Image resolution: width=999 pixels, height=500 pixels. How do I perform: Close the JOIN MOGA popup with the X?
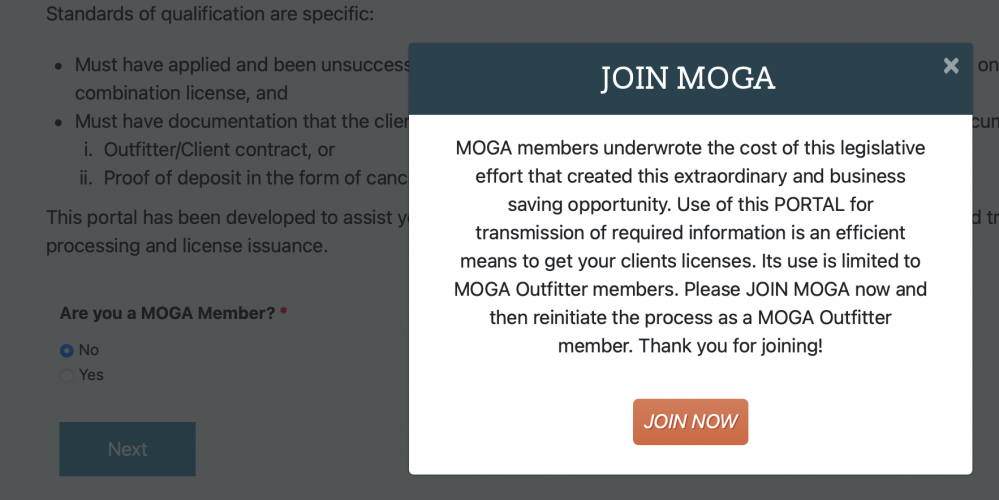951,66
